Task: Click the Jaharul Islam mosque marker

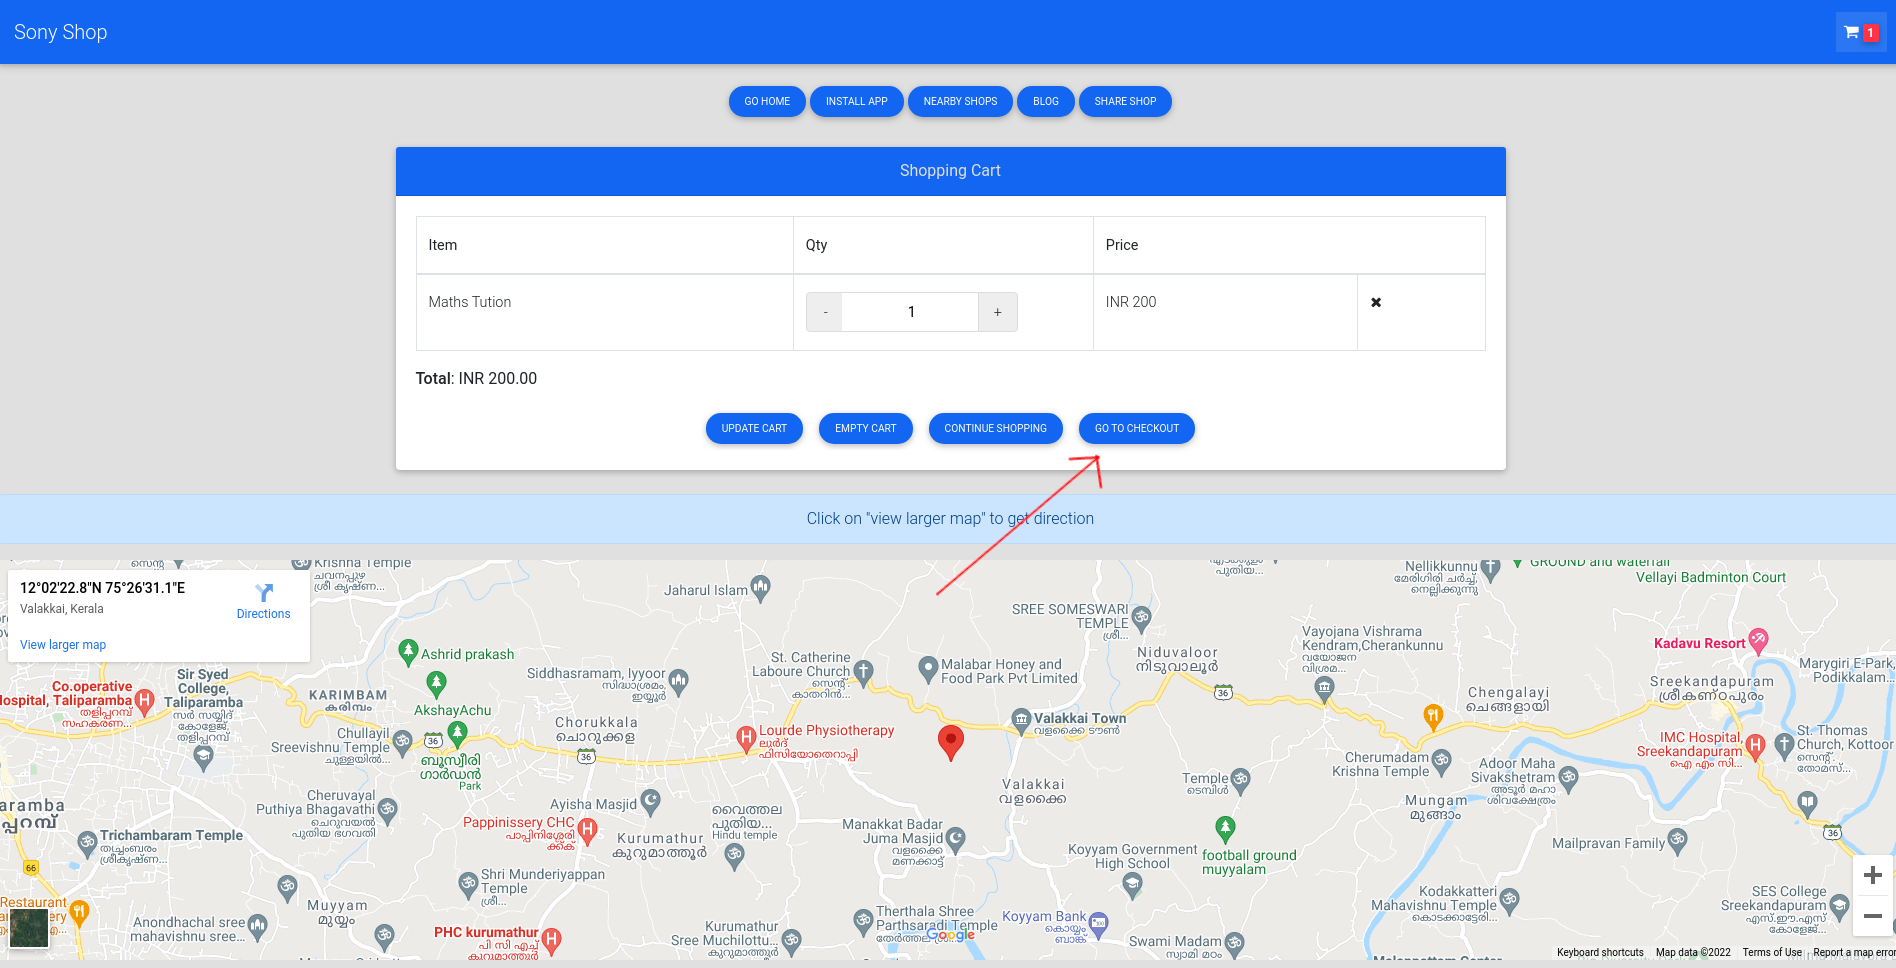Action: 761,587
